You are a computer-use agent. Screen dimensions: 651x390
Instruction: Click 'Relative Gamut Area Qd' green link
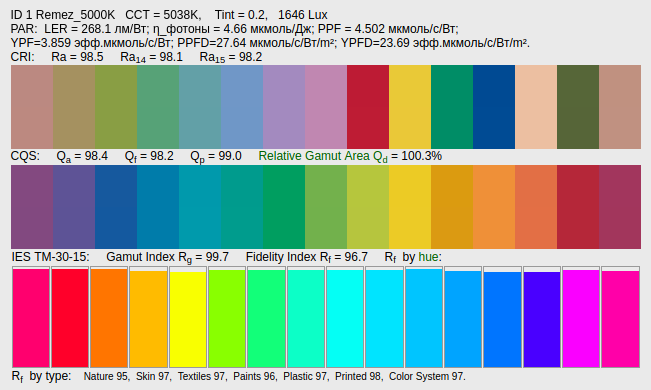tap(323, 156)
